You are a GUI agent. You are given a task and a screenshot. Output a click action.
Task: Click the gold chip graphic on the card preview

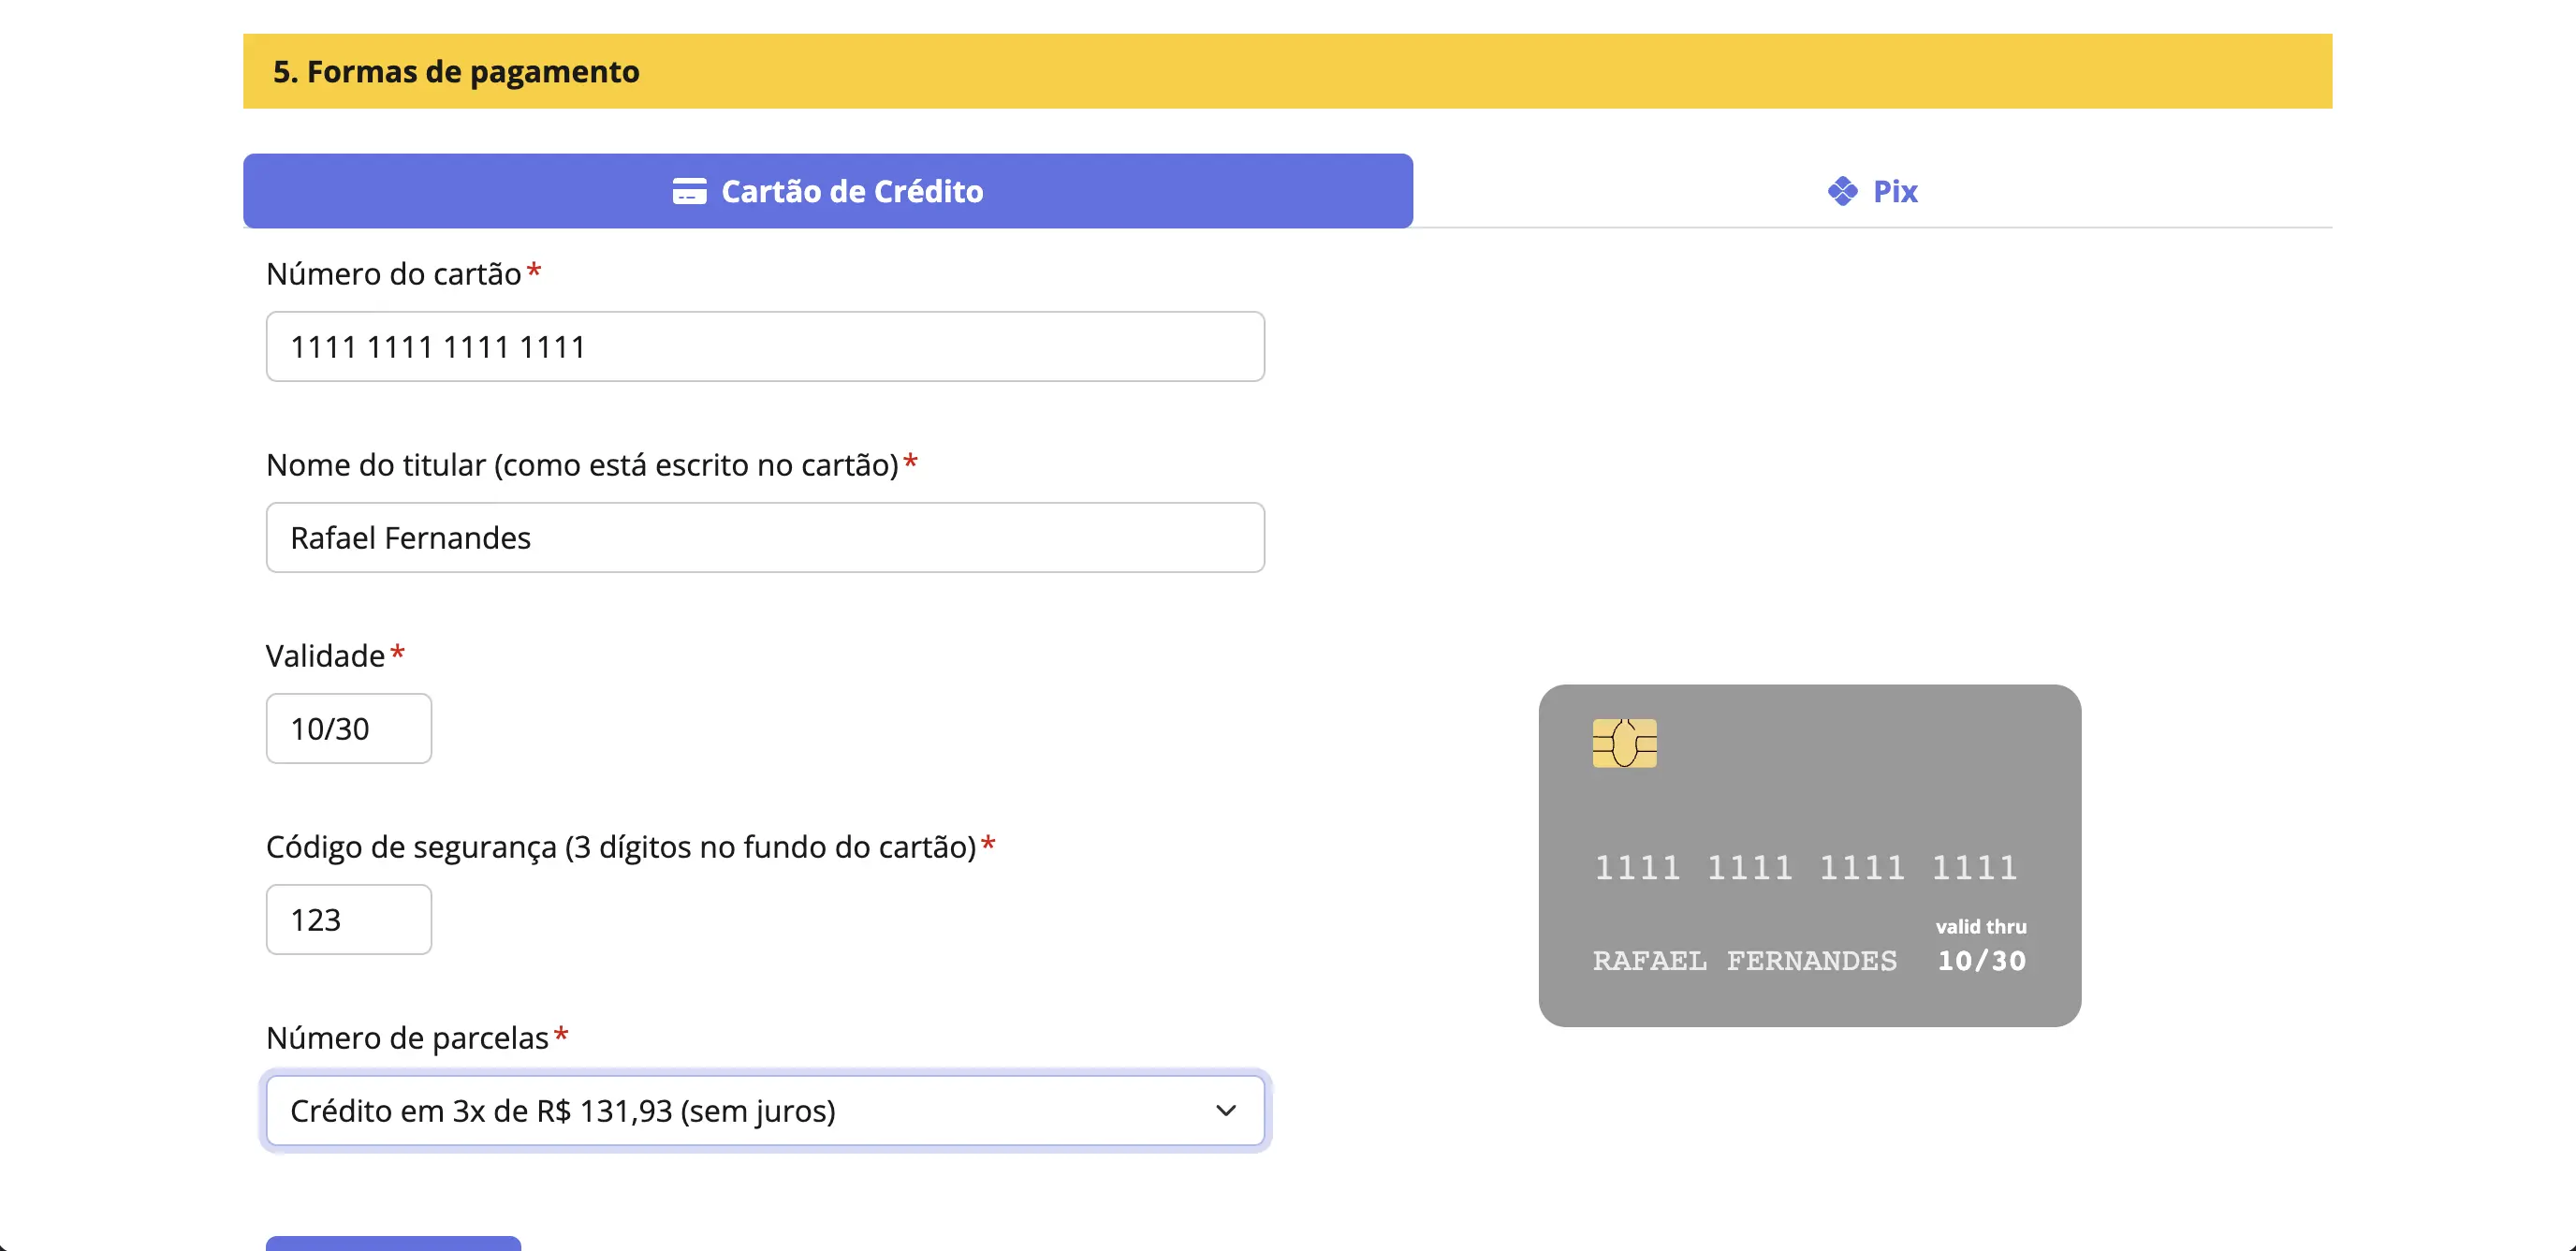point(1625,742)
